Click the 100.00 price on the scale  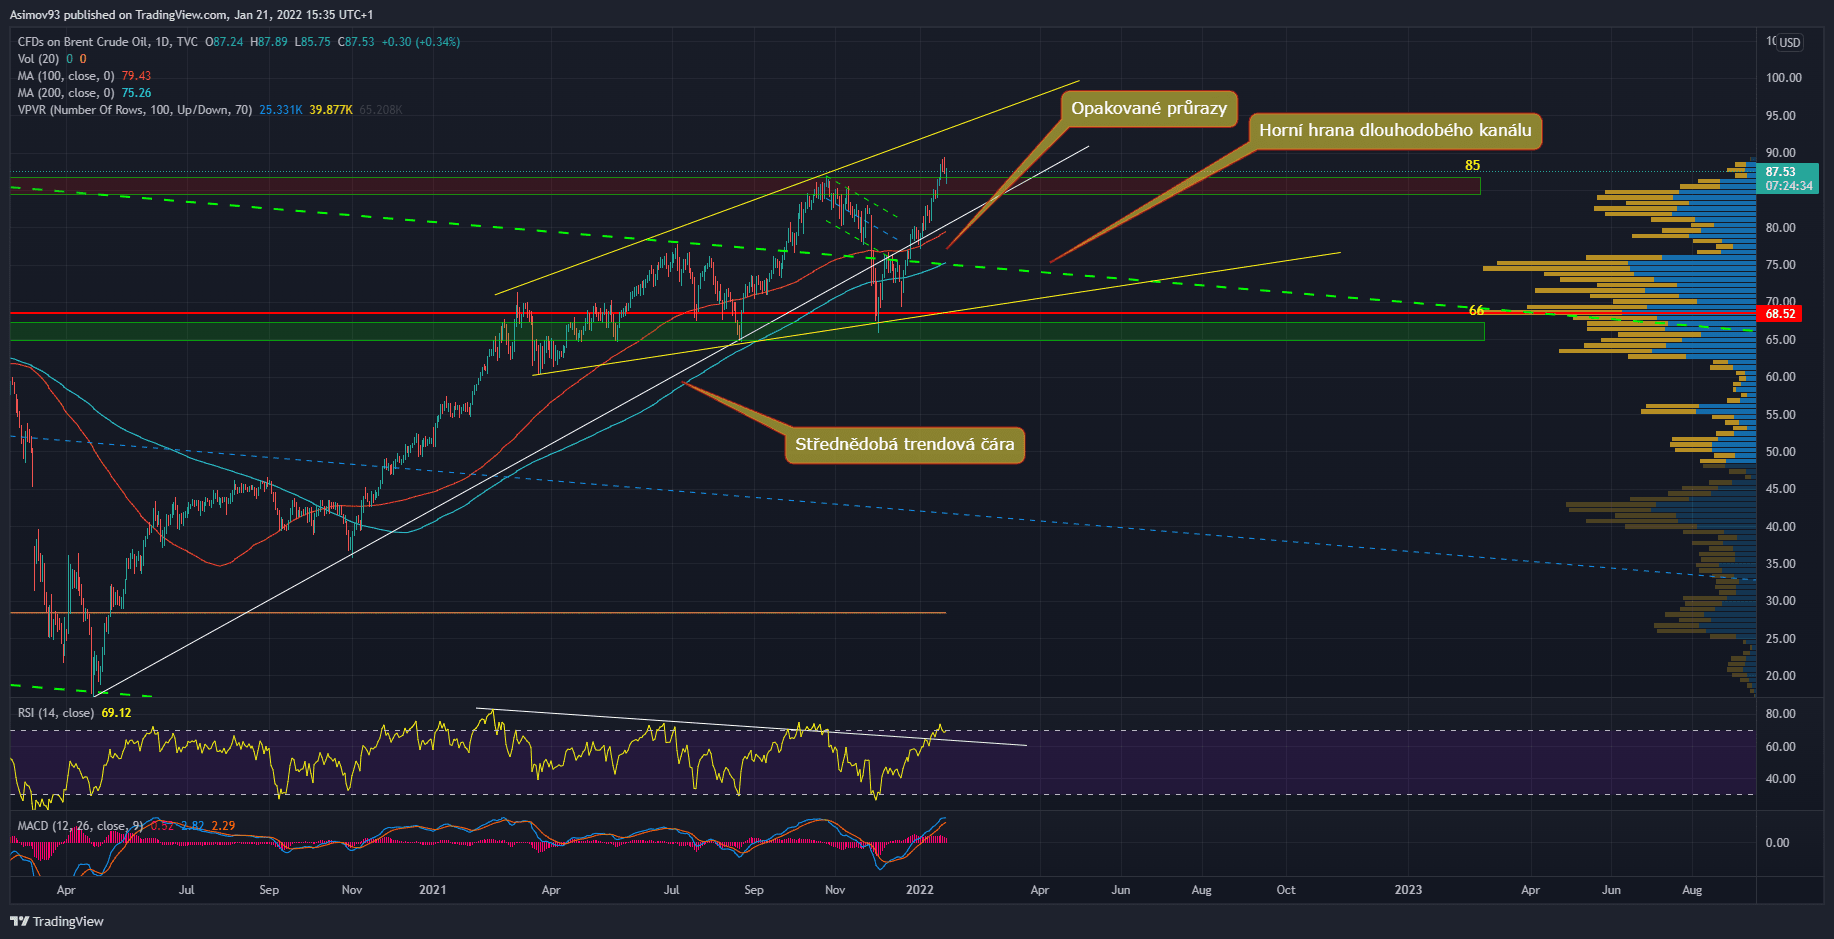point(1783,78)
